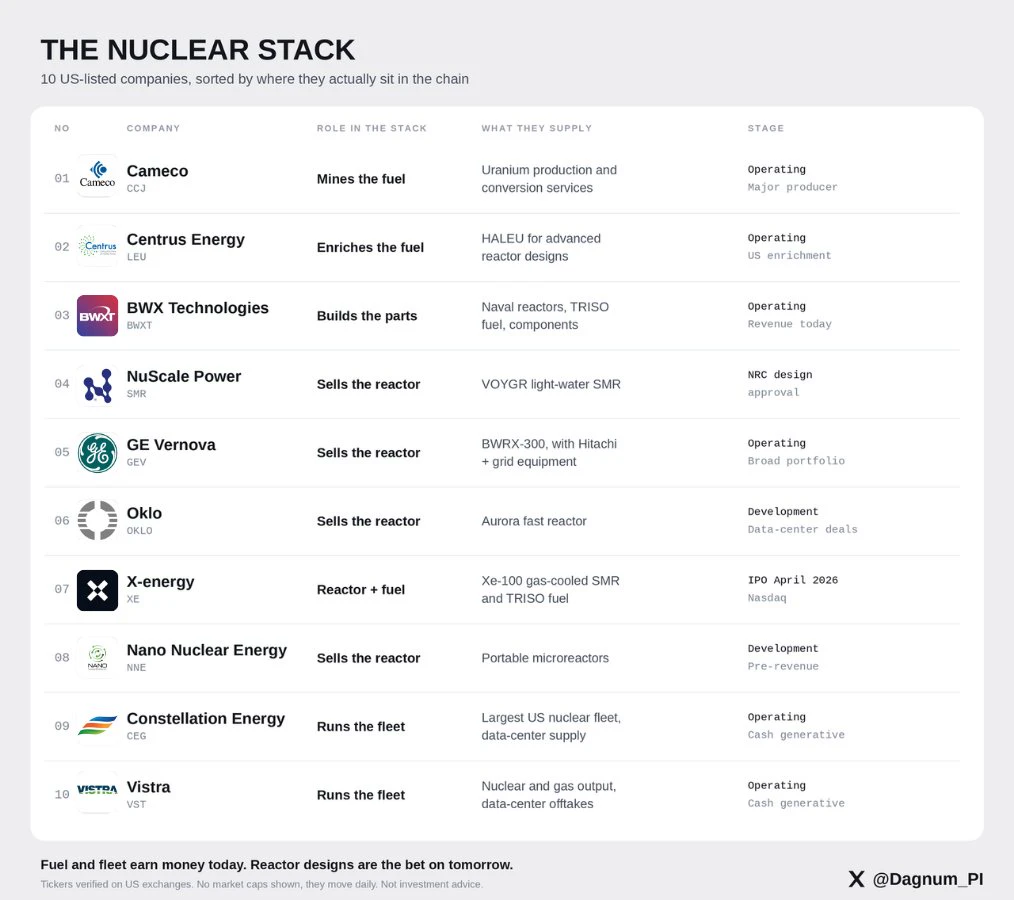The image size is (1014, 900).
Task: Click 'Tickers verified on US exchanges' disclaimer
Action: click(261, 884)
